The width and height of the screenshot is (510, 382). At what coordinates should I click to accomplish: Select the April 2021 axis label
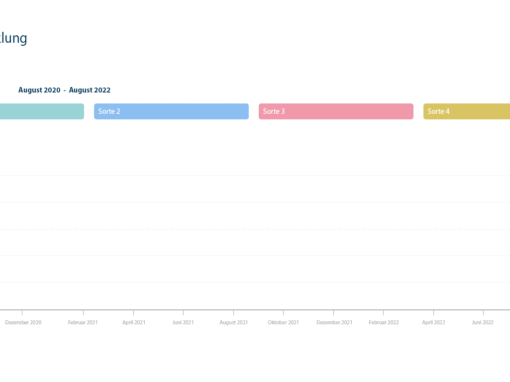(x=134, y=322)
